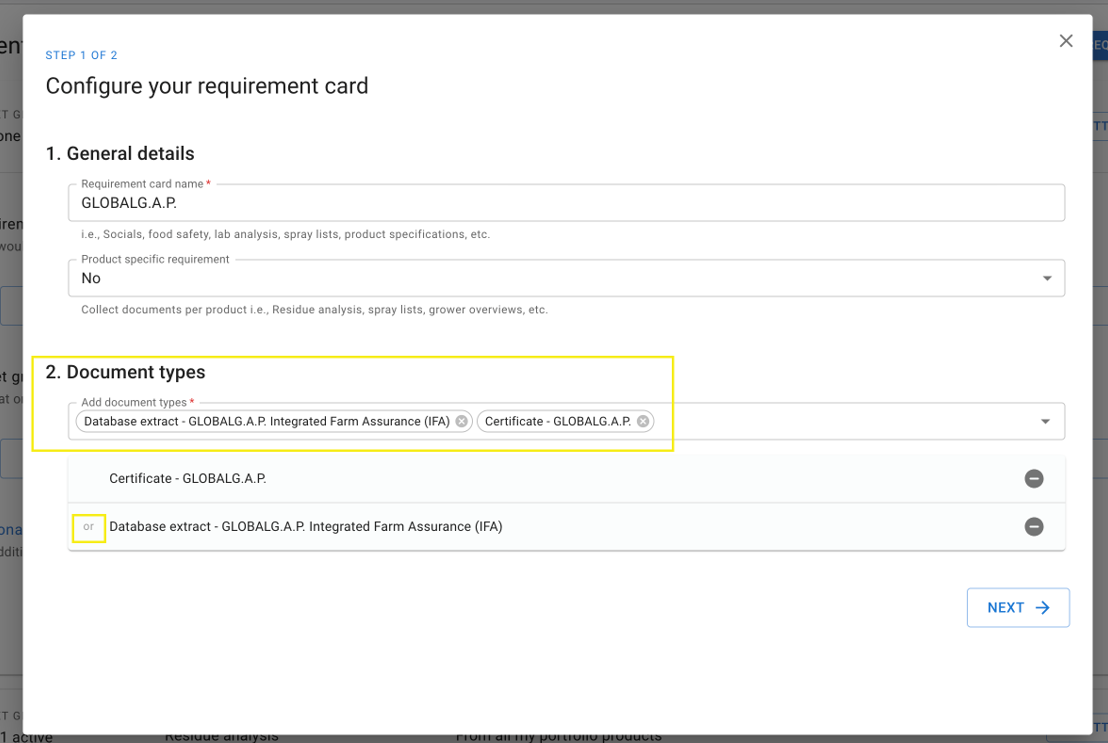Remove the Certificate - GLOBALG.A.P. chip
Viewport: 1108px width, 743px height.
(x=643, y=421)
